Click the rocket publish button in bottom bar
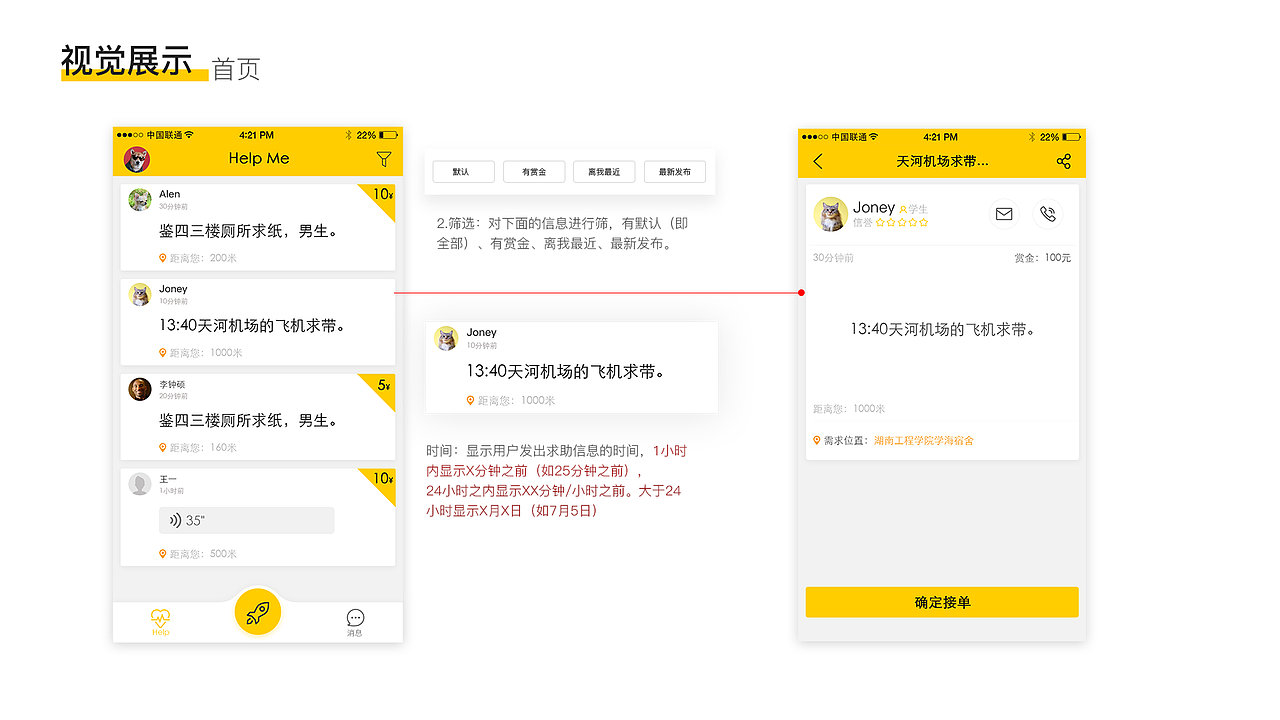Screen dimensions: 1280x720 258,613
